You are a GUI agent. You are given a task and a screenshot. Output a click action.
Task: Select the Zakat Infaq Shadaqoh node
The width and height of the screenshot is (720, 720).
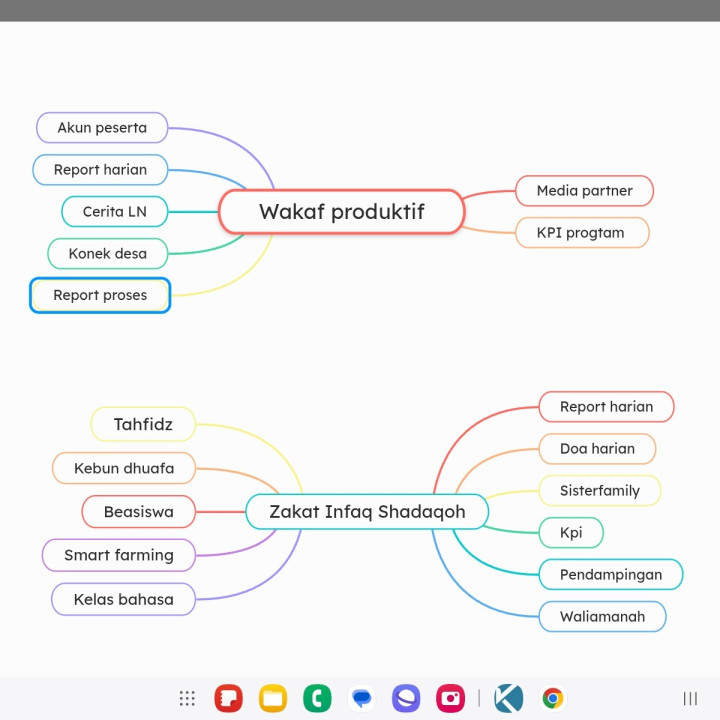pyautogui.click(x=367, y=512)
